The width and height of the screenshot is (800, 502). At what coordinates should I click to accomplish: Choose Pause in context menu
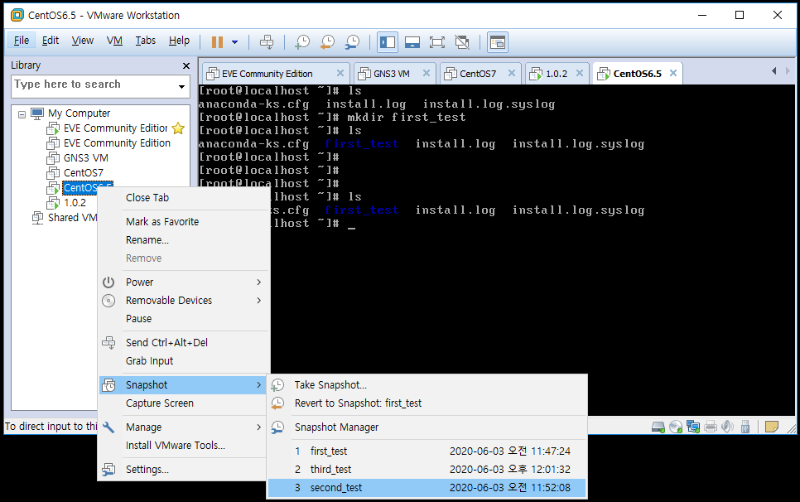[x=184, y=318]
